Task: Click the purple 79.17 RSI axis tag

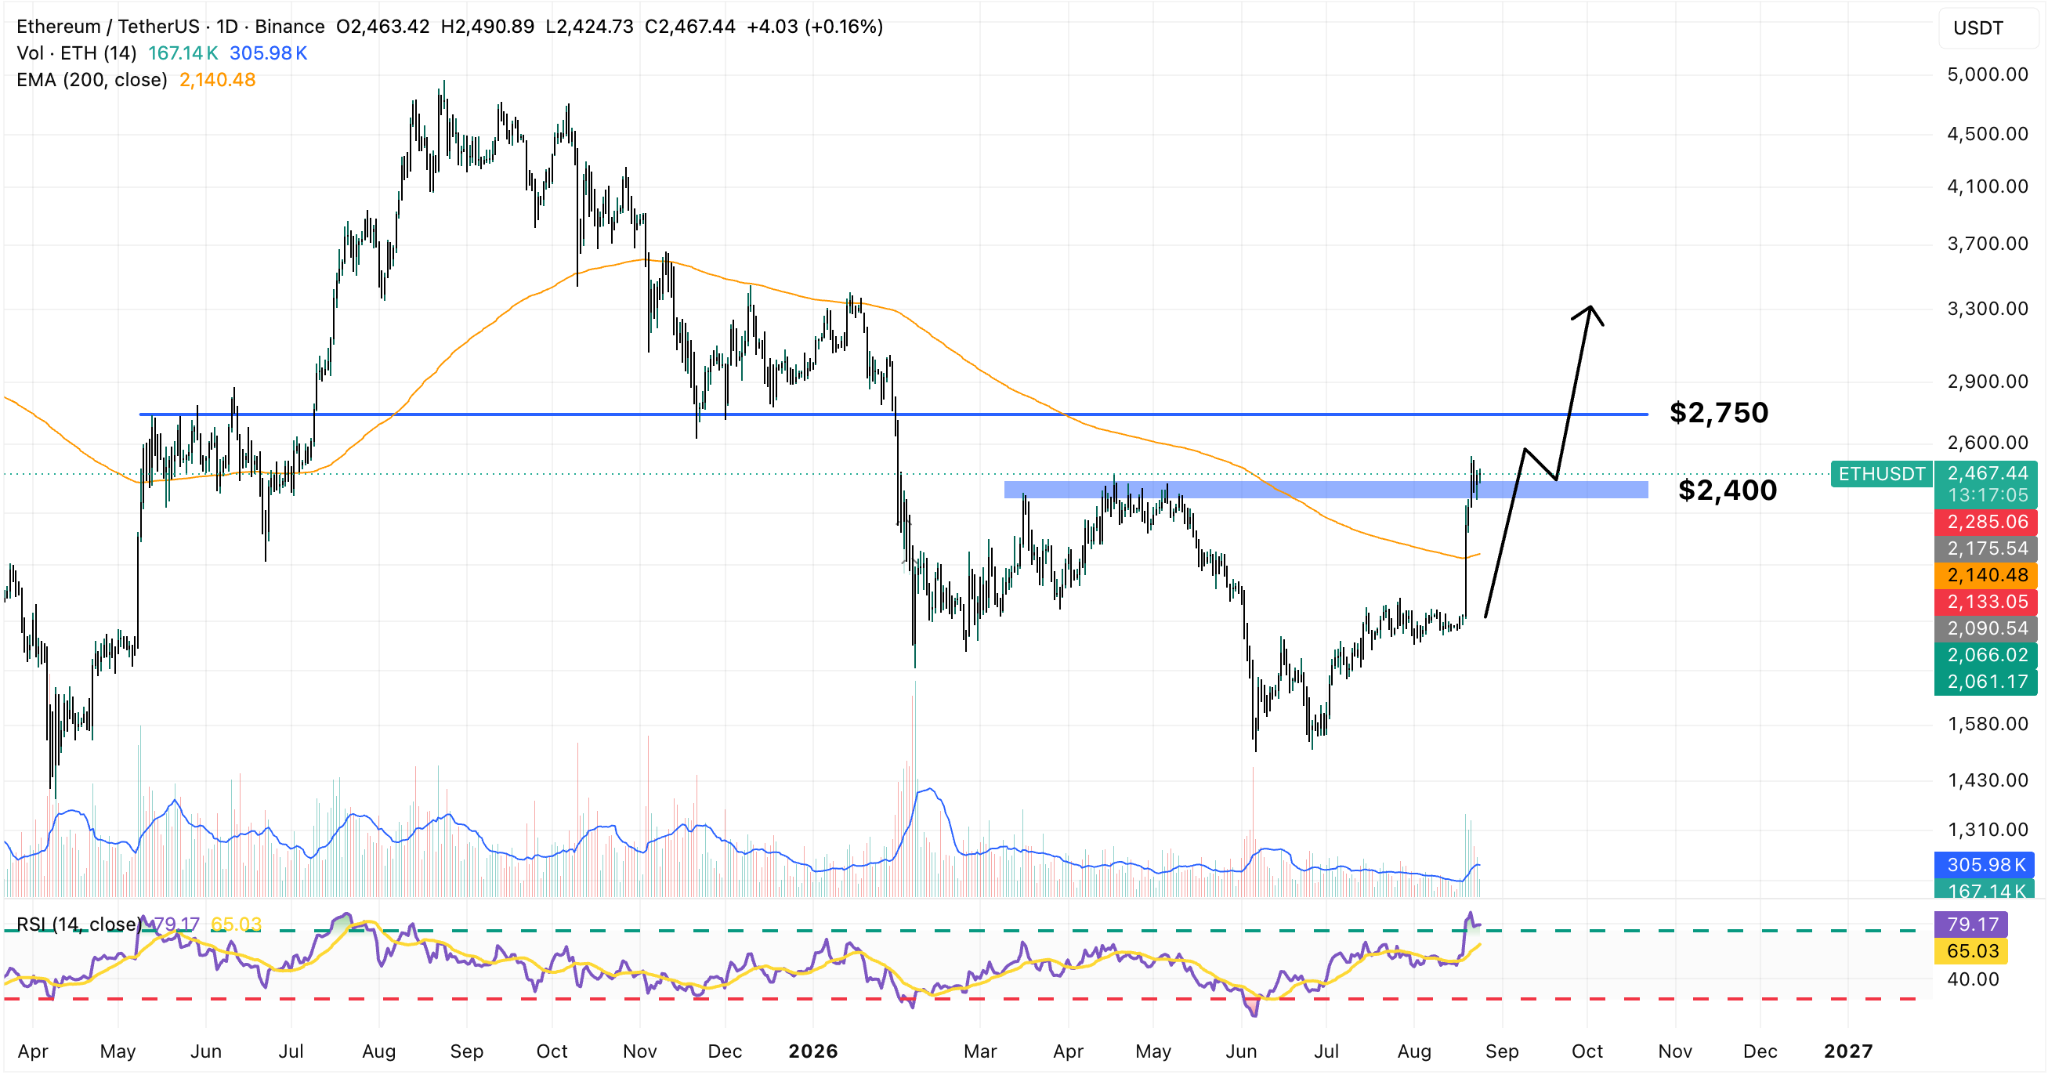Action: tap(1972, 925)
